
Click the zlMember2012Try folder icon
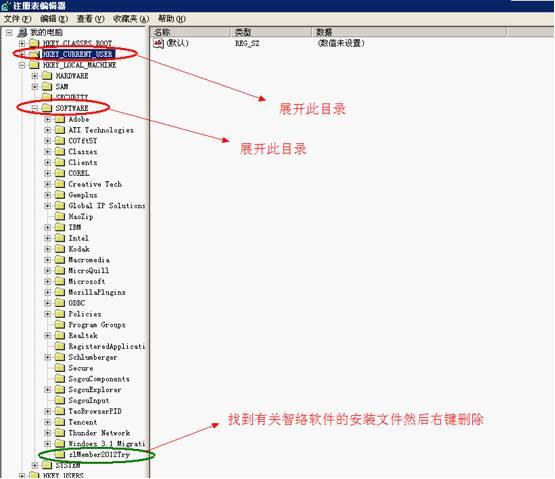pos(60,455)
